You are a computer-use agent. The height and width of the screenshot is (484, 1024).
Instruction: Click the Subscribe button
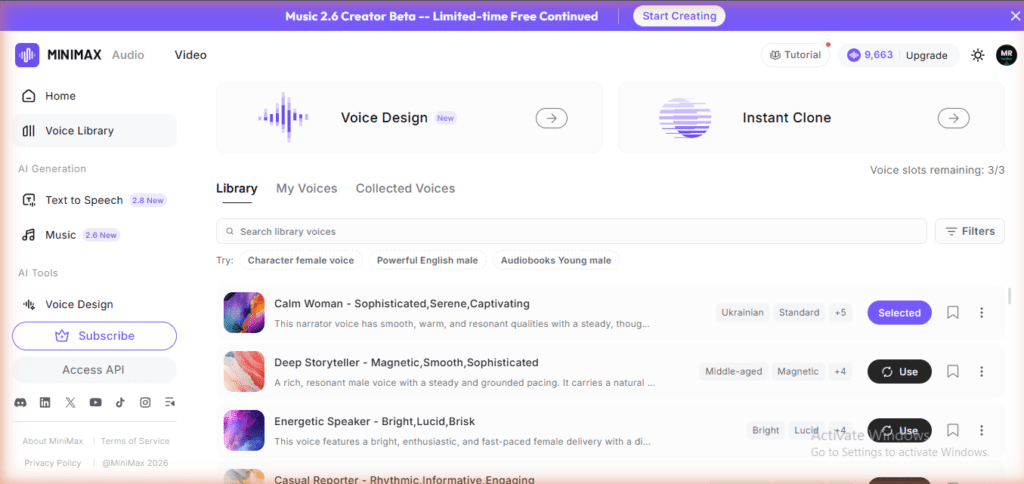(94, 336)
